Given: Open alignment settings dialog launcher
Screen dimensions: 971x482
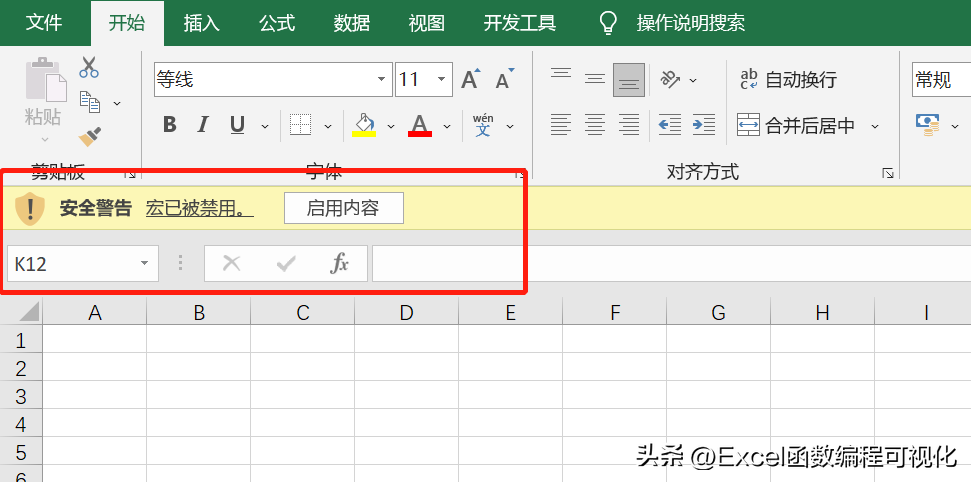Looking at the screenshot, I should pyautogui.click(x=887, y=173).
